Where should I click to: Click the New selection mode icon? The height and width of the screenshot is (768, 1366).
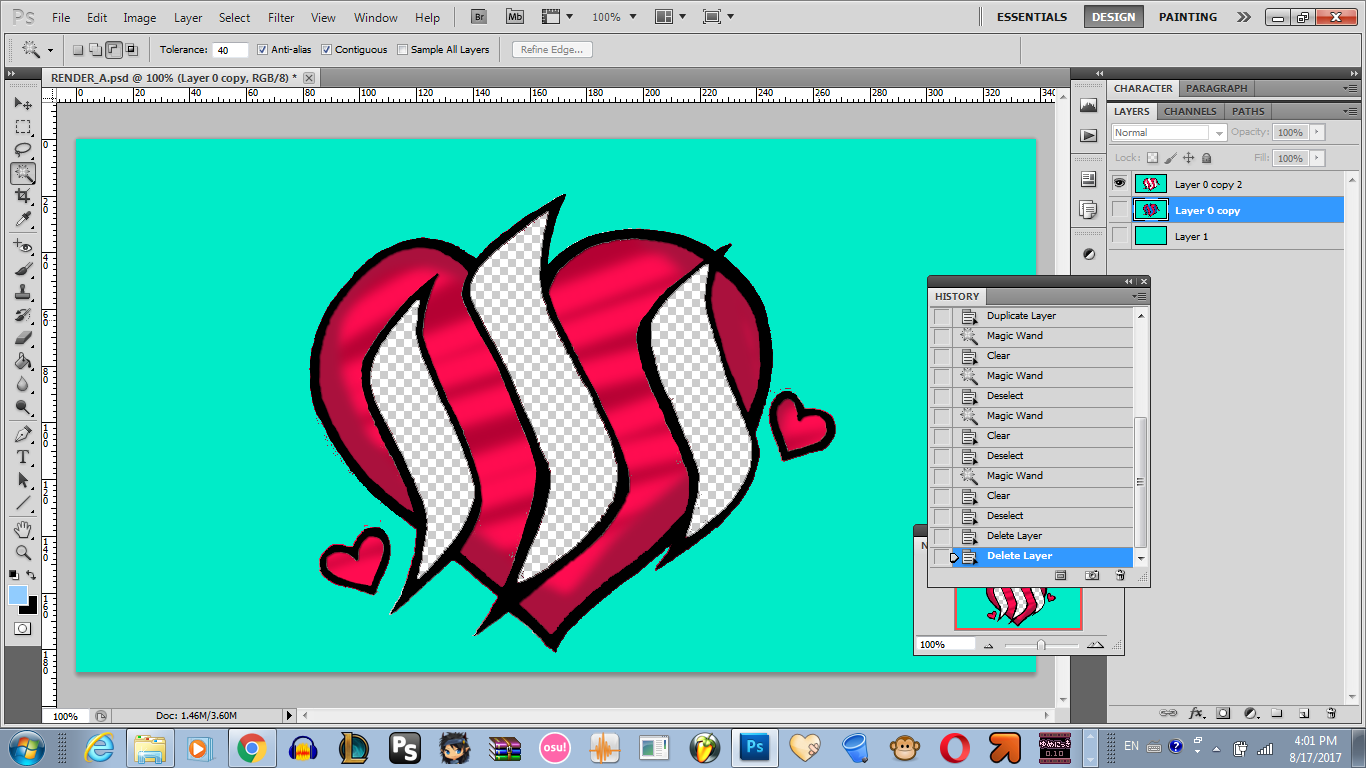pos(78,50)
